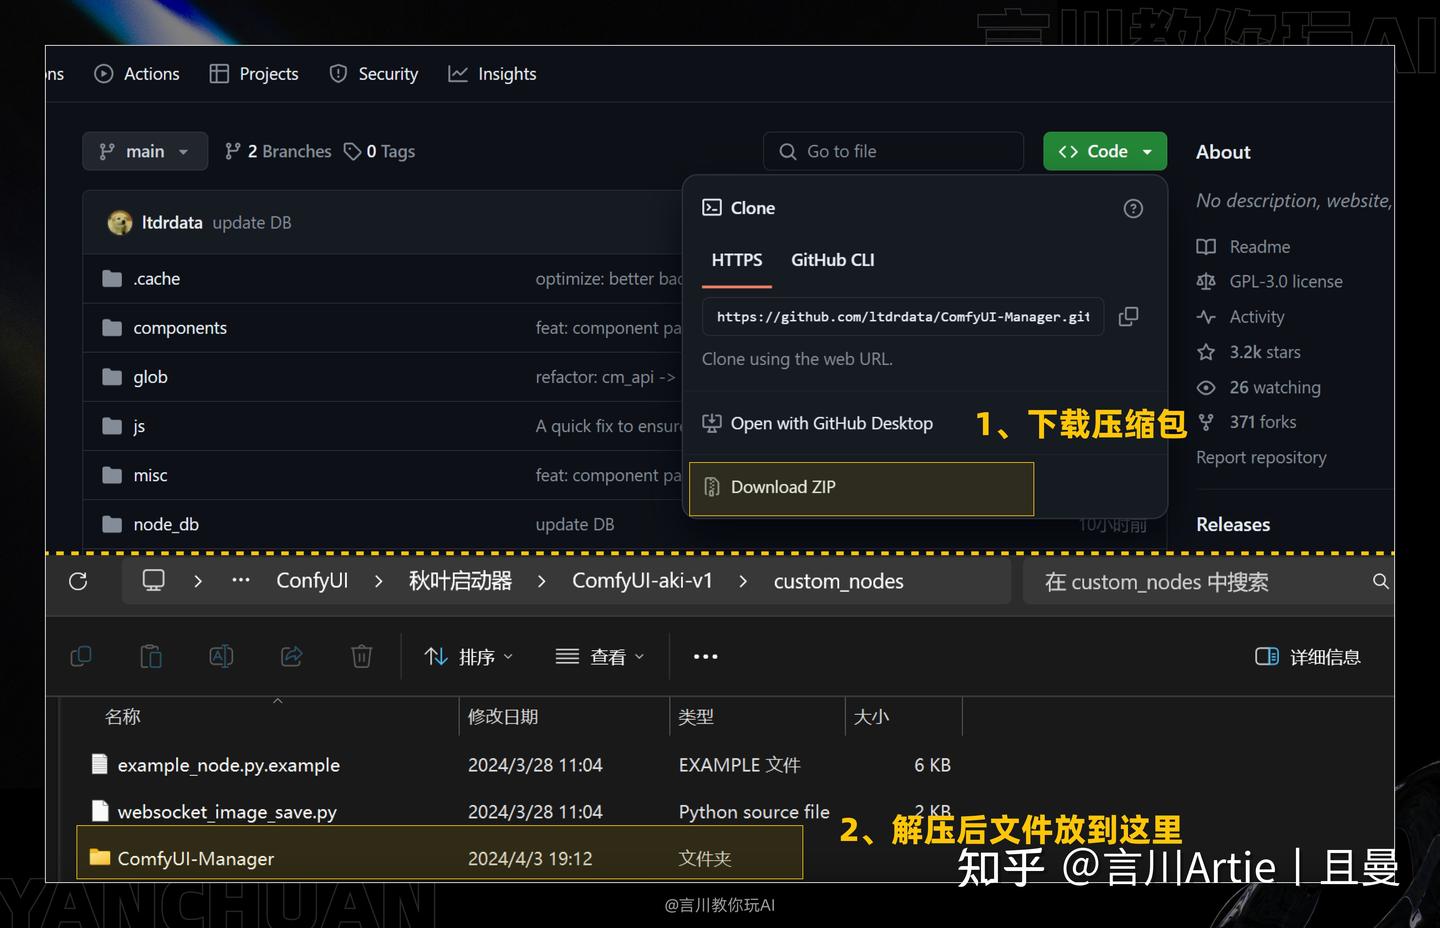Open the Readme link in About
This screenshot has width=1440, height=928.
point(1243,247)
